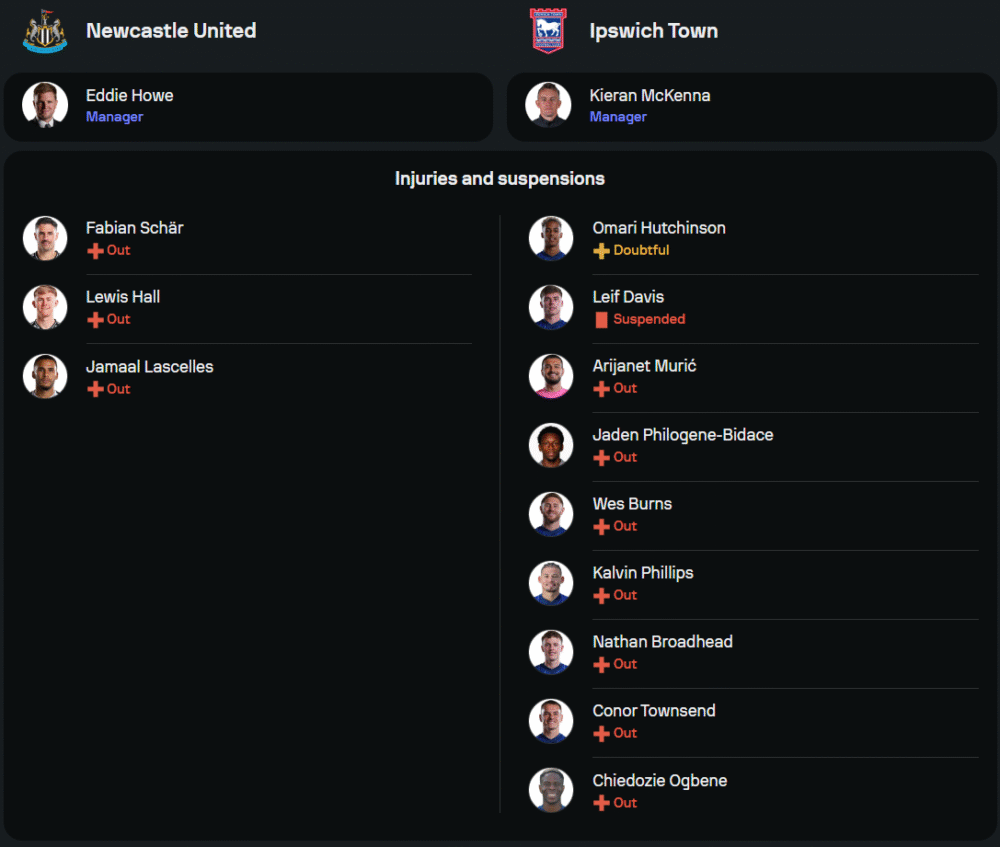Viewport: 1000px width, 847px height.
Task: Click the Suspended status for Leif Davis
Action: (x=649, y=320)
